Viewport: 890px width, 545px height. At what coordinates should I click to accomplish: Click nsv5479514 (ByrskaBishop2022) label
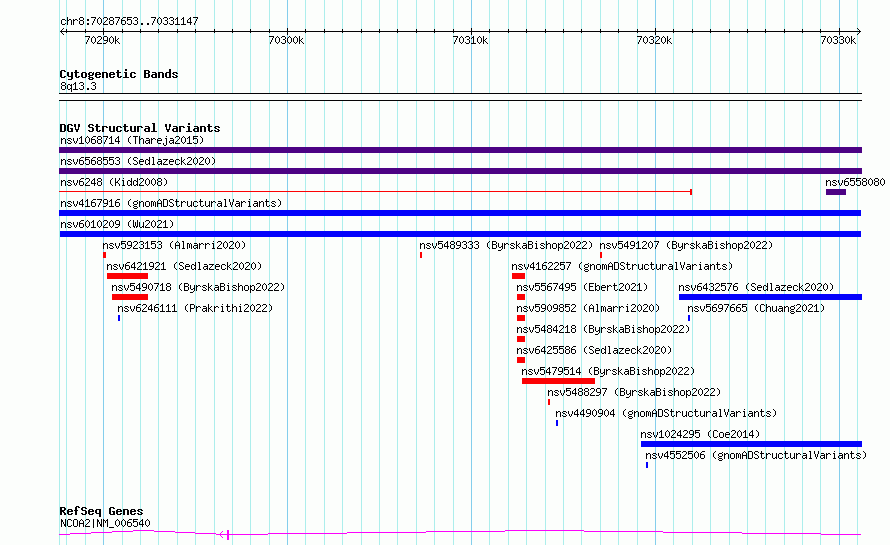(x=608, y=371)
